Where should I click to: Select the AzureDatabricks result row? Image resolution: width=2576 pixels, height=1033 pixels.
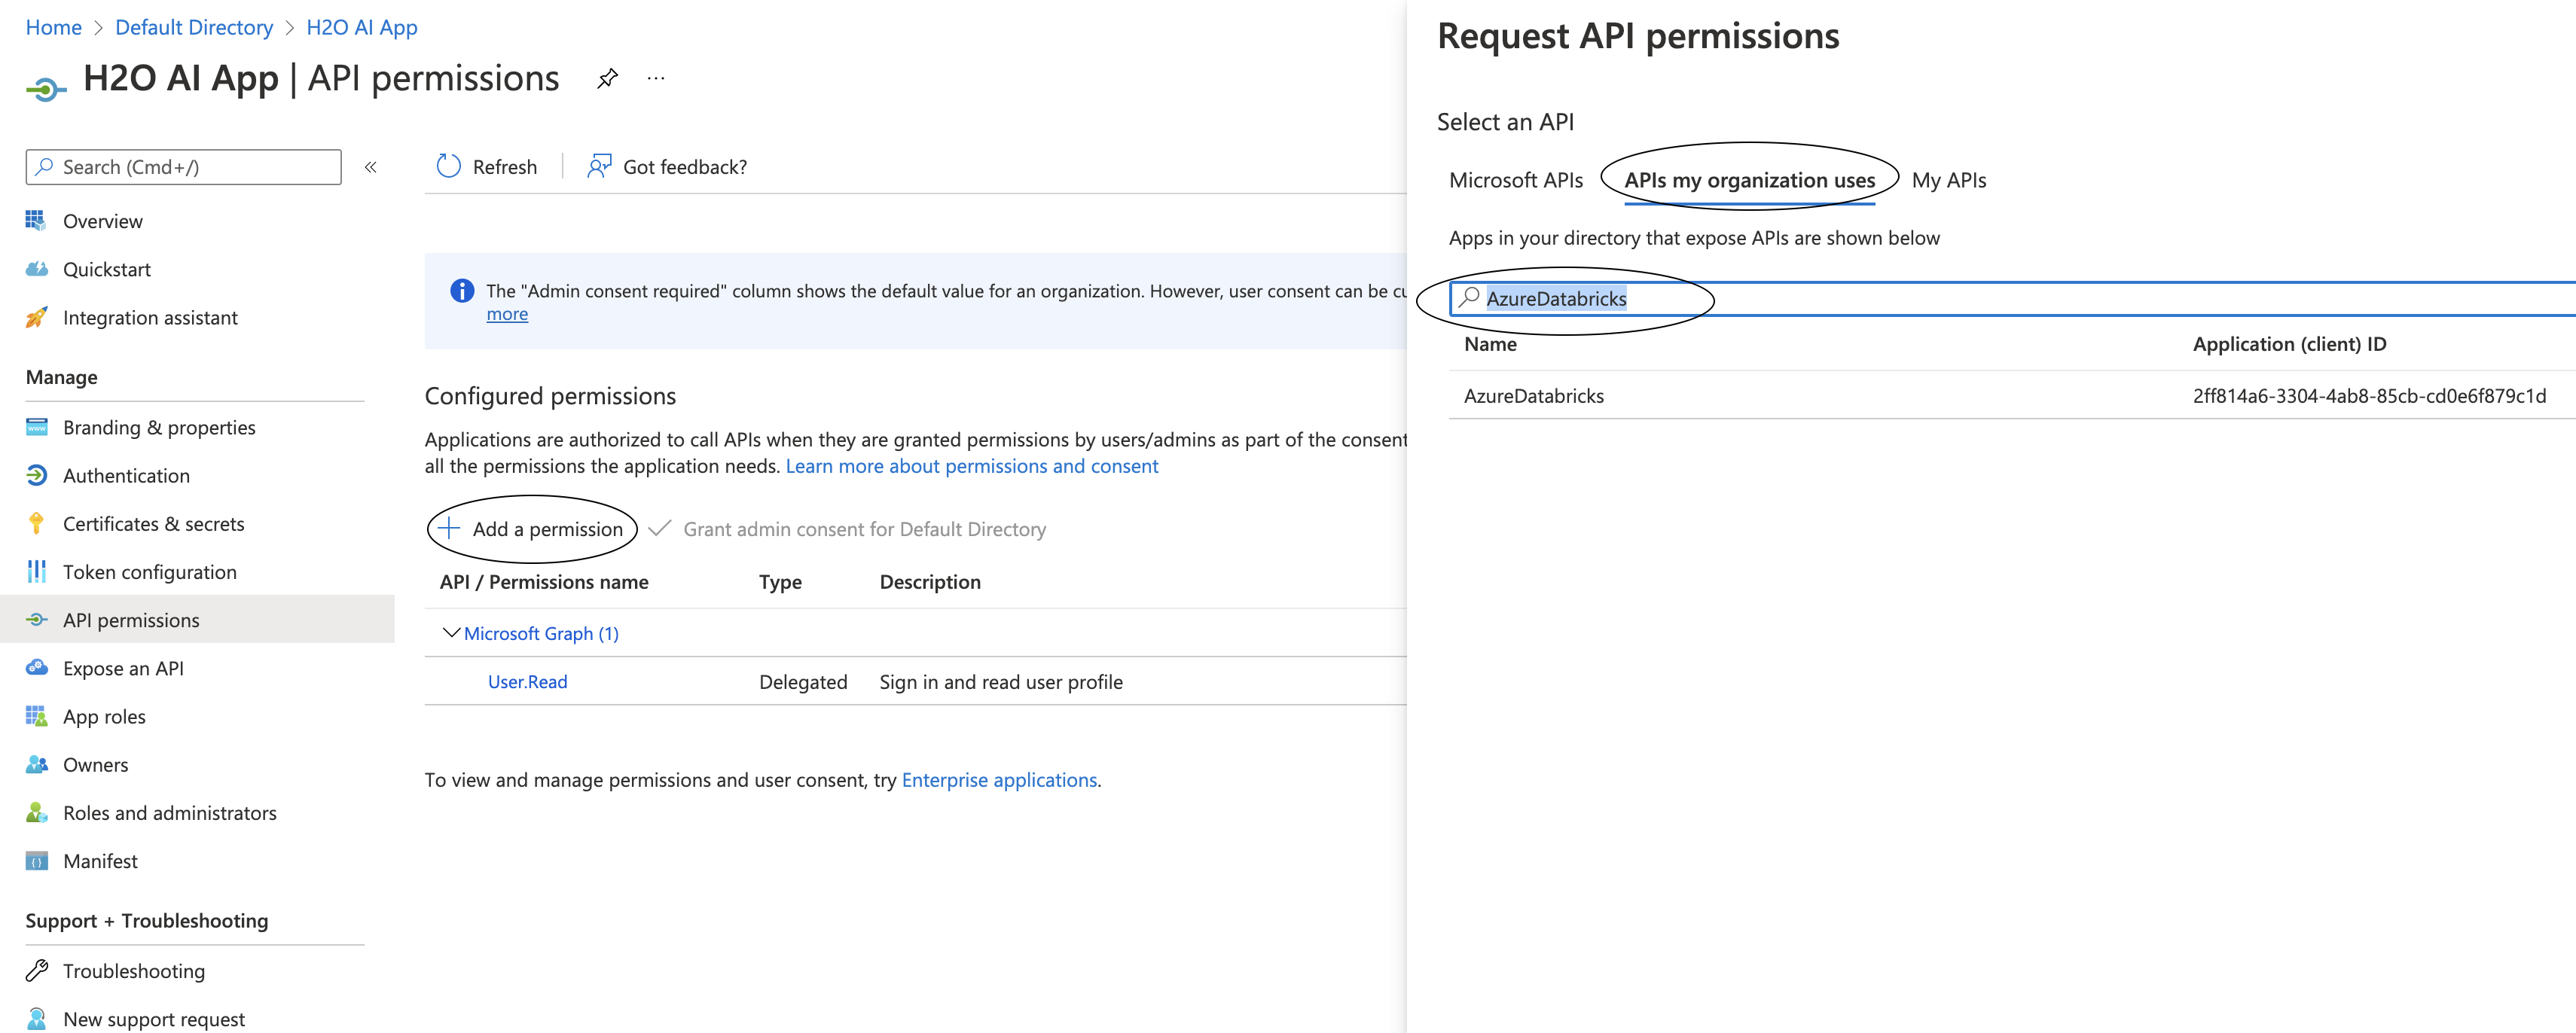(2012, 395)
